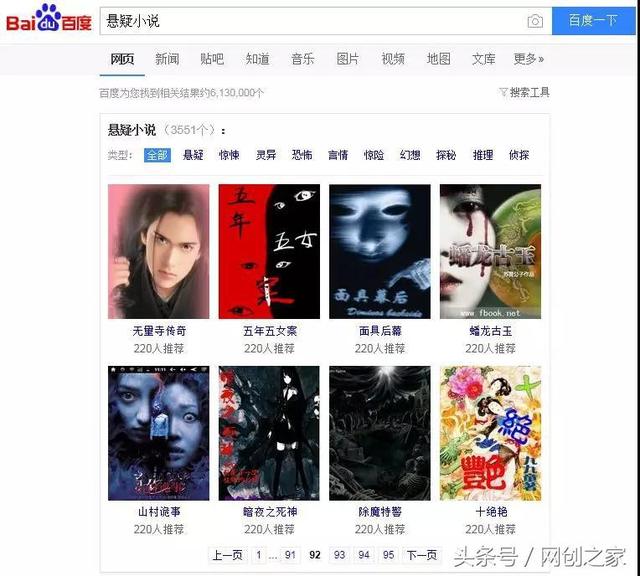This screenshot has height=576, width=640.
Task: Click the search input field
Action: click(x=312, y=21)
